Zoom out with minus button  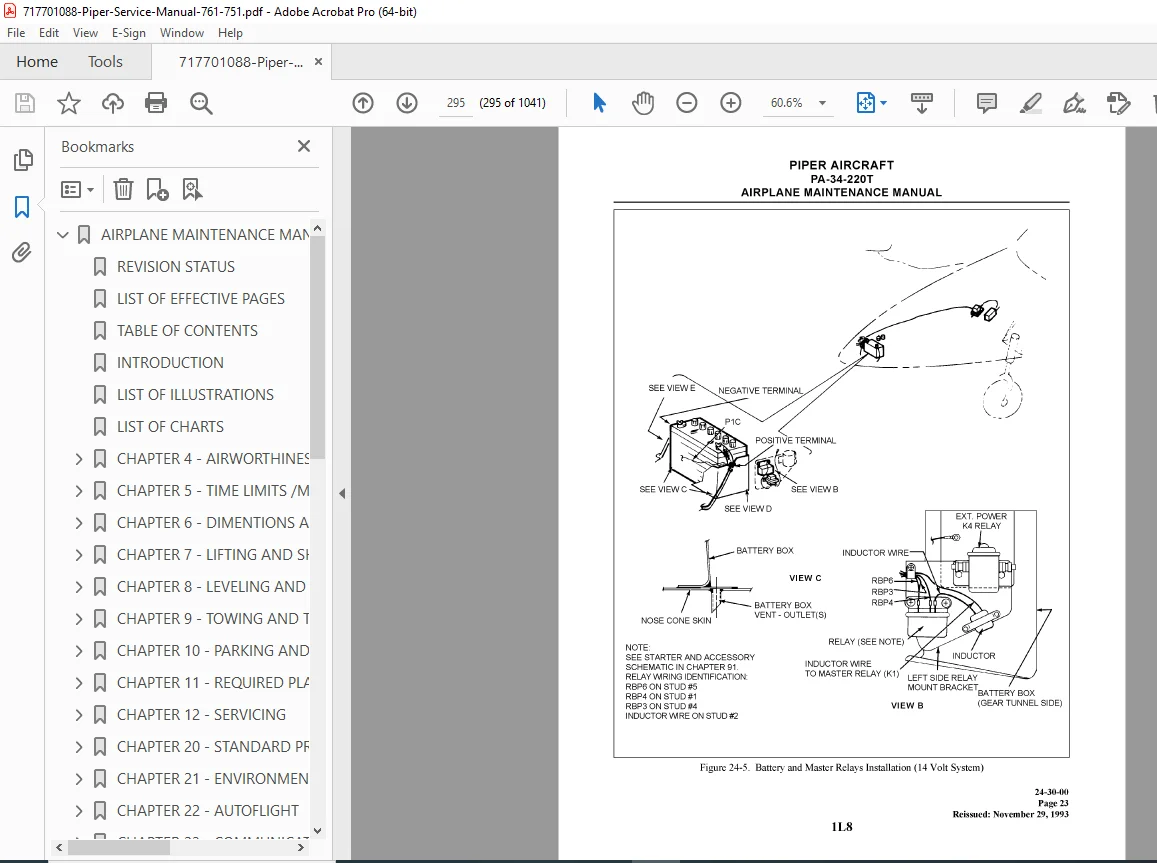click(x=686, y=103)
